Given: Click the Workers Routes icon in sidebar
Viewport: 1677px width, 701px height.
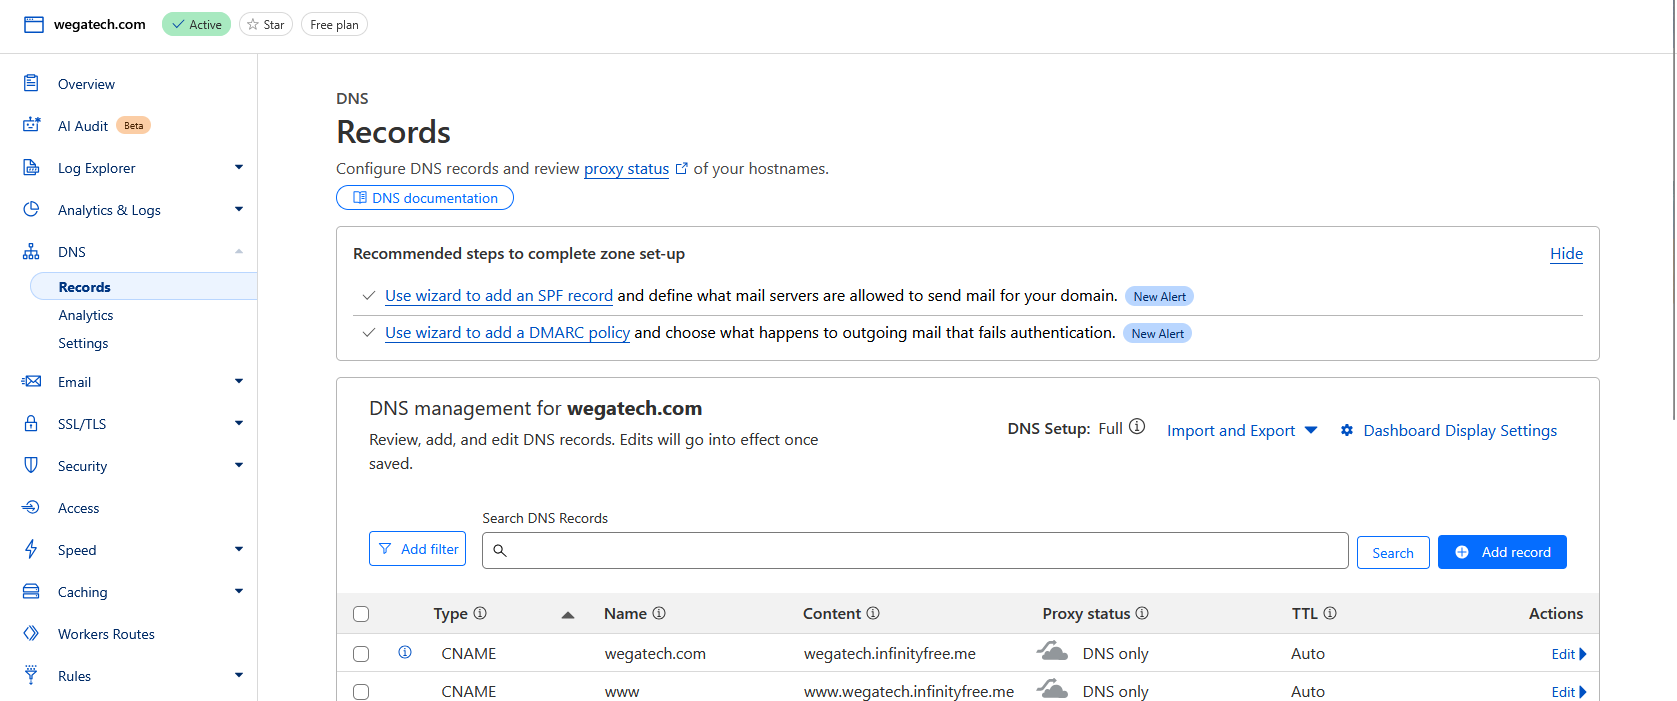Looking at the screenshot, I should tap(31, 633).
